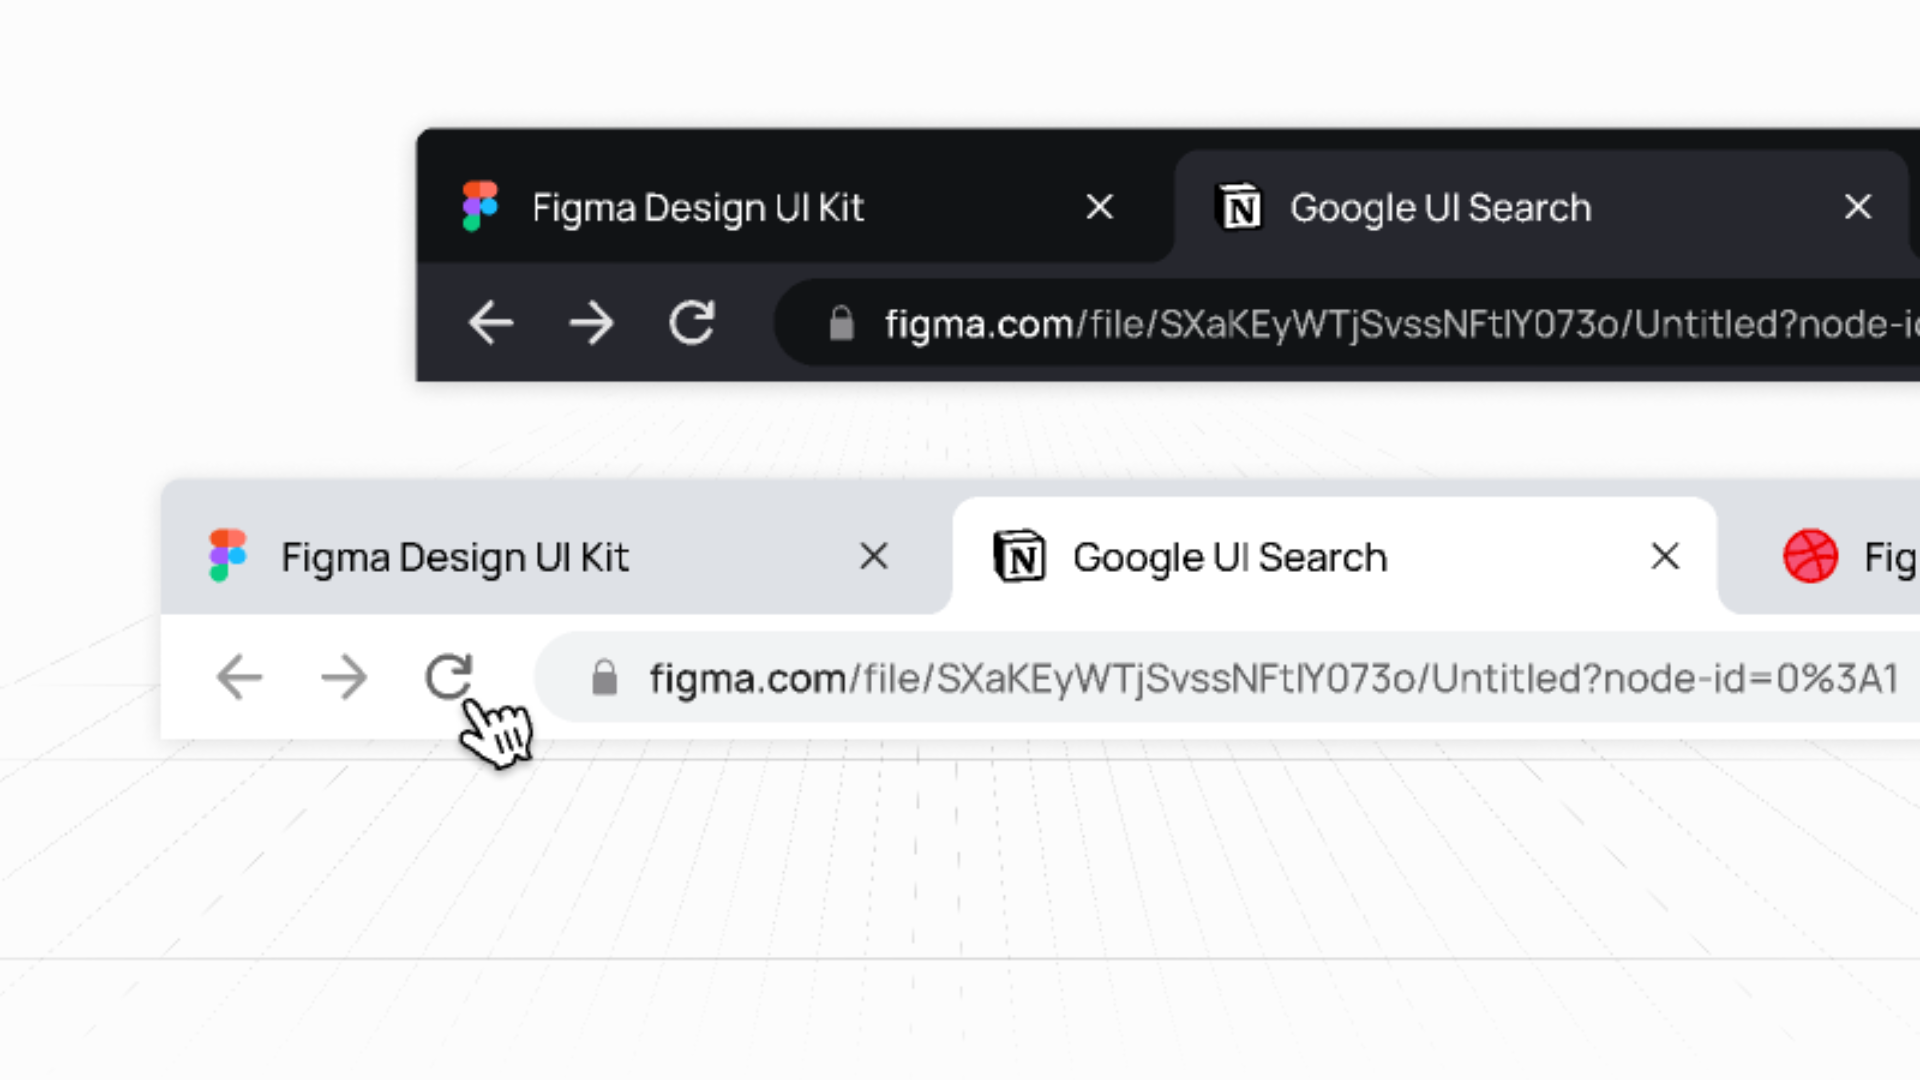Click the lock icon in the dark address bar

tap(840, 323)
